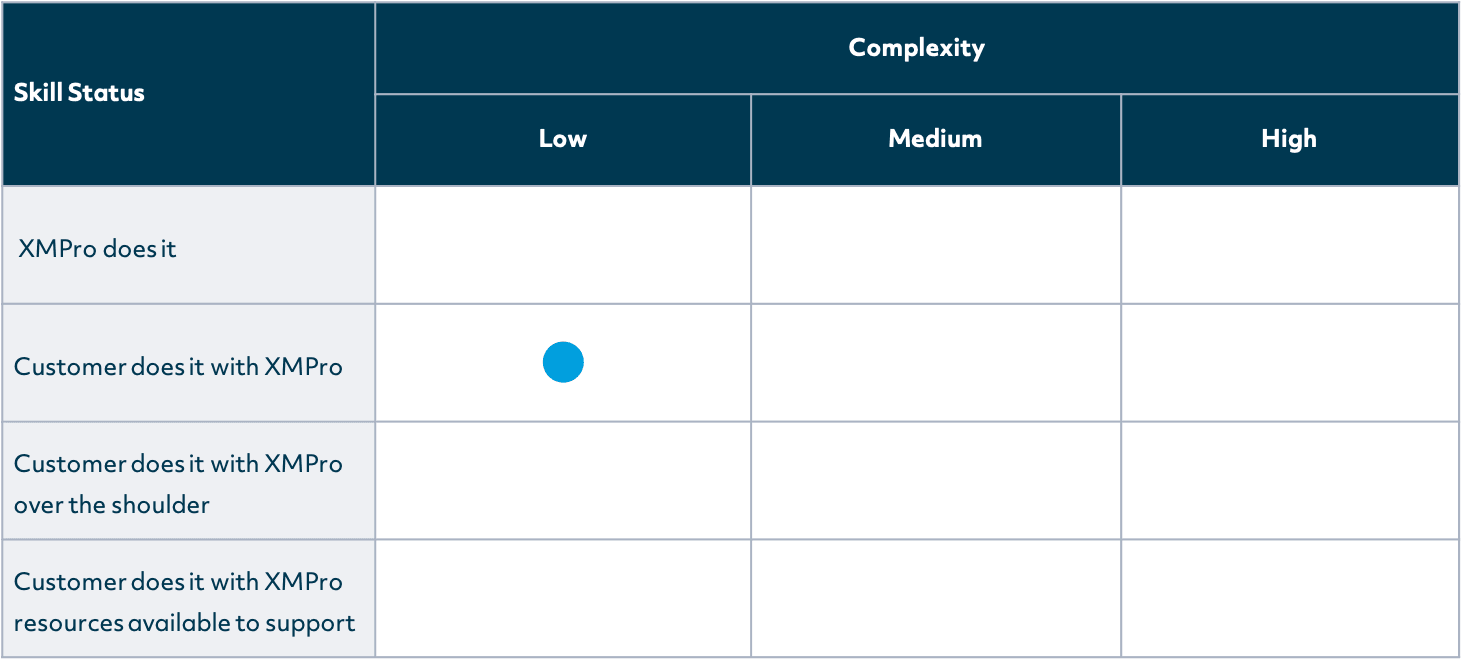Click the Medium cell in over the shoulder row
Image resolution: width=1462 pixels, height=660 pixels.
point(935,481)
